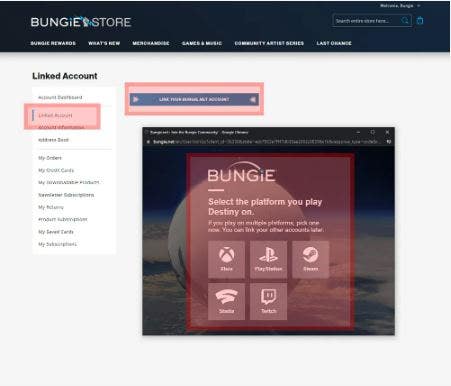Click the popup window URL address bar
The width and height of the screenshot is (451, 386).
(266, 142)
